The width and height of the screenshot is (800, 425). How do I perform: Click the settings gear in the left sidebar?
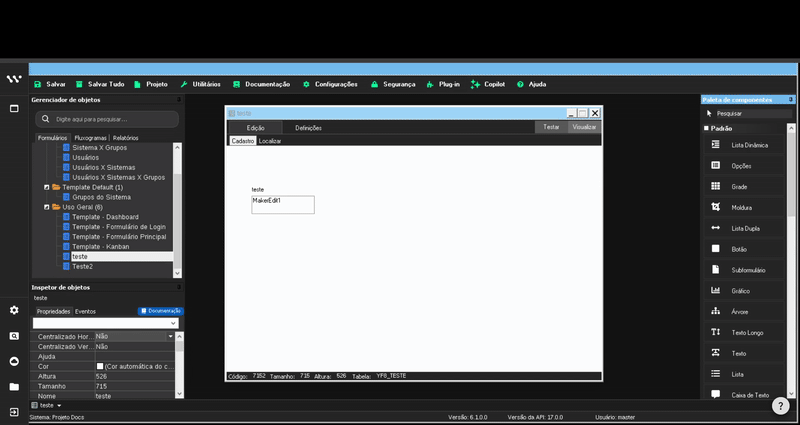14,310
